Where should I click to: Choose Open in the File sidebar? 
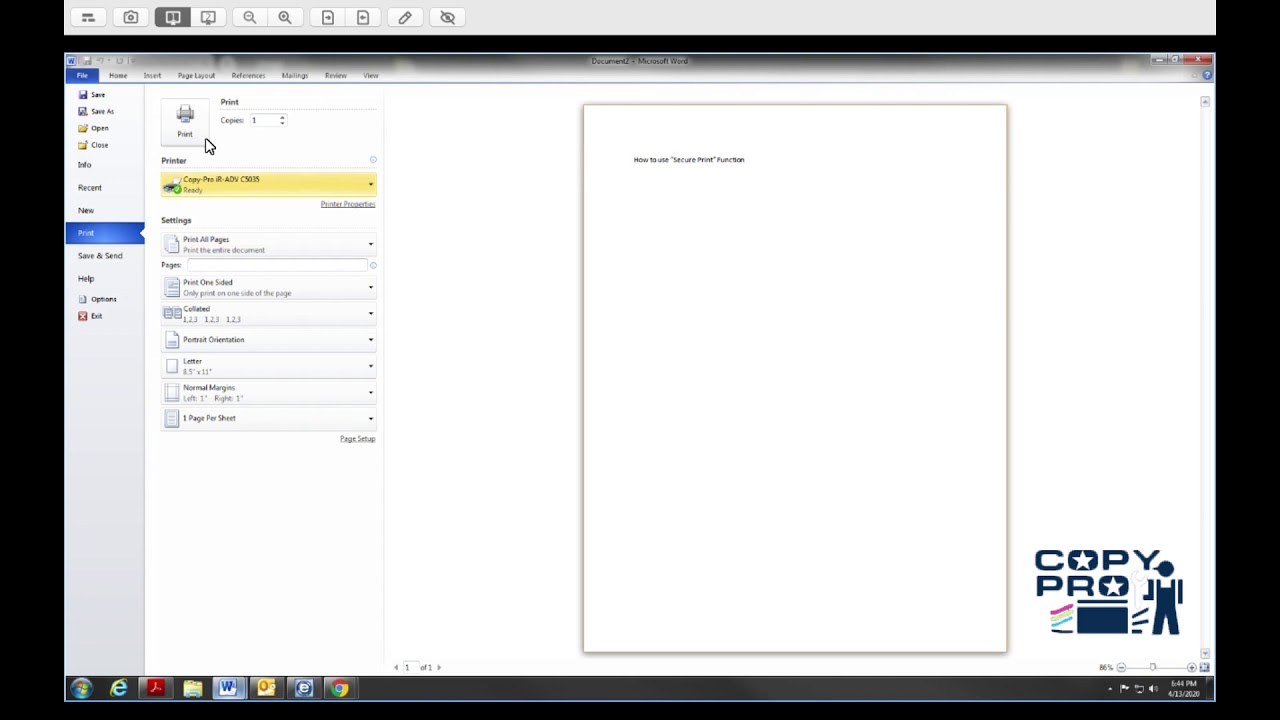click(93, 128)
